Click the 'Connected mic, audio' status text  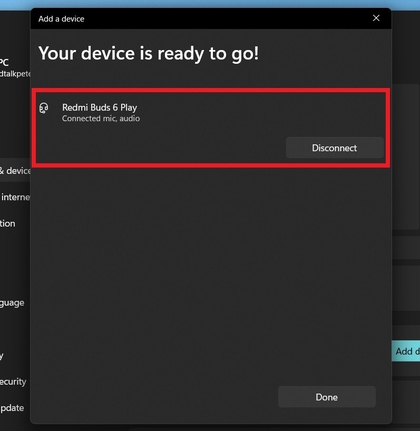pyautogui.click(x=101, y=119)
